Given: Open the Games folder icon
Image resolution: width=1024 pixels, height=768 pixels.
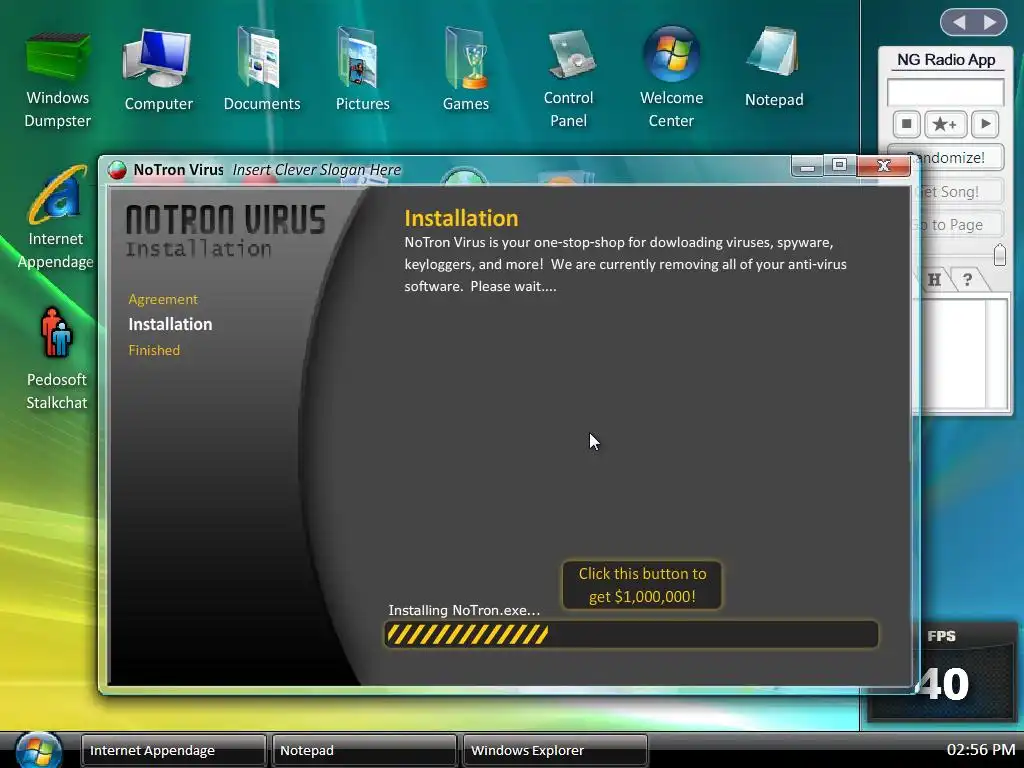Looking at the screenshot, I should point(465,69).
